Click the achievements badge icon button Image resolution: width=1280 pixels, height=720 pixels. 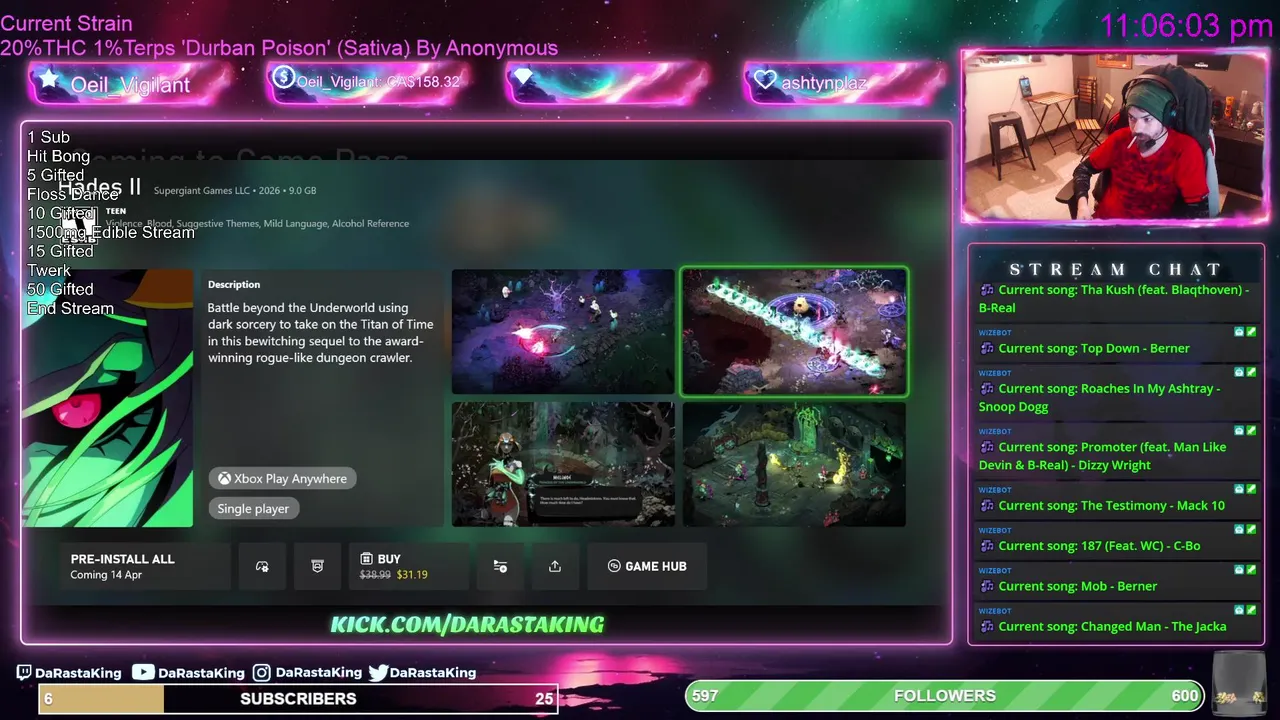(x=317, y=567)
